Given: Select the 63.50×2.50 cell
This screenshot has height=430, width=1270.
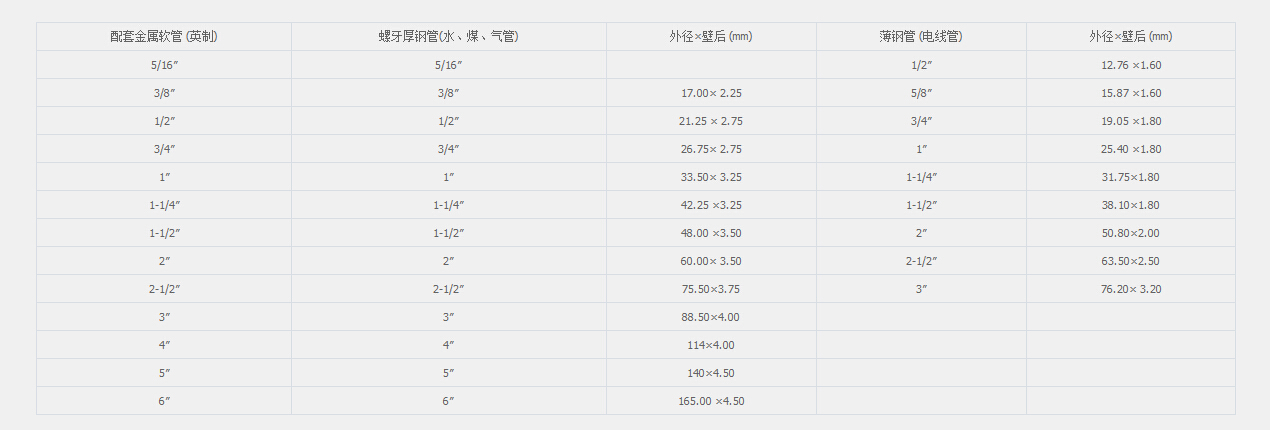Looking at the screenshot, I should tap(1131, 261).
